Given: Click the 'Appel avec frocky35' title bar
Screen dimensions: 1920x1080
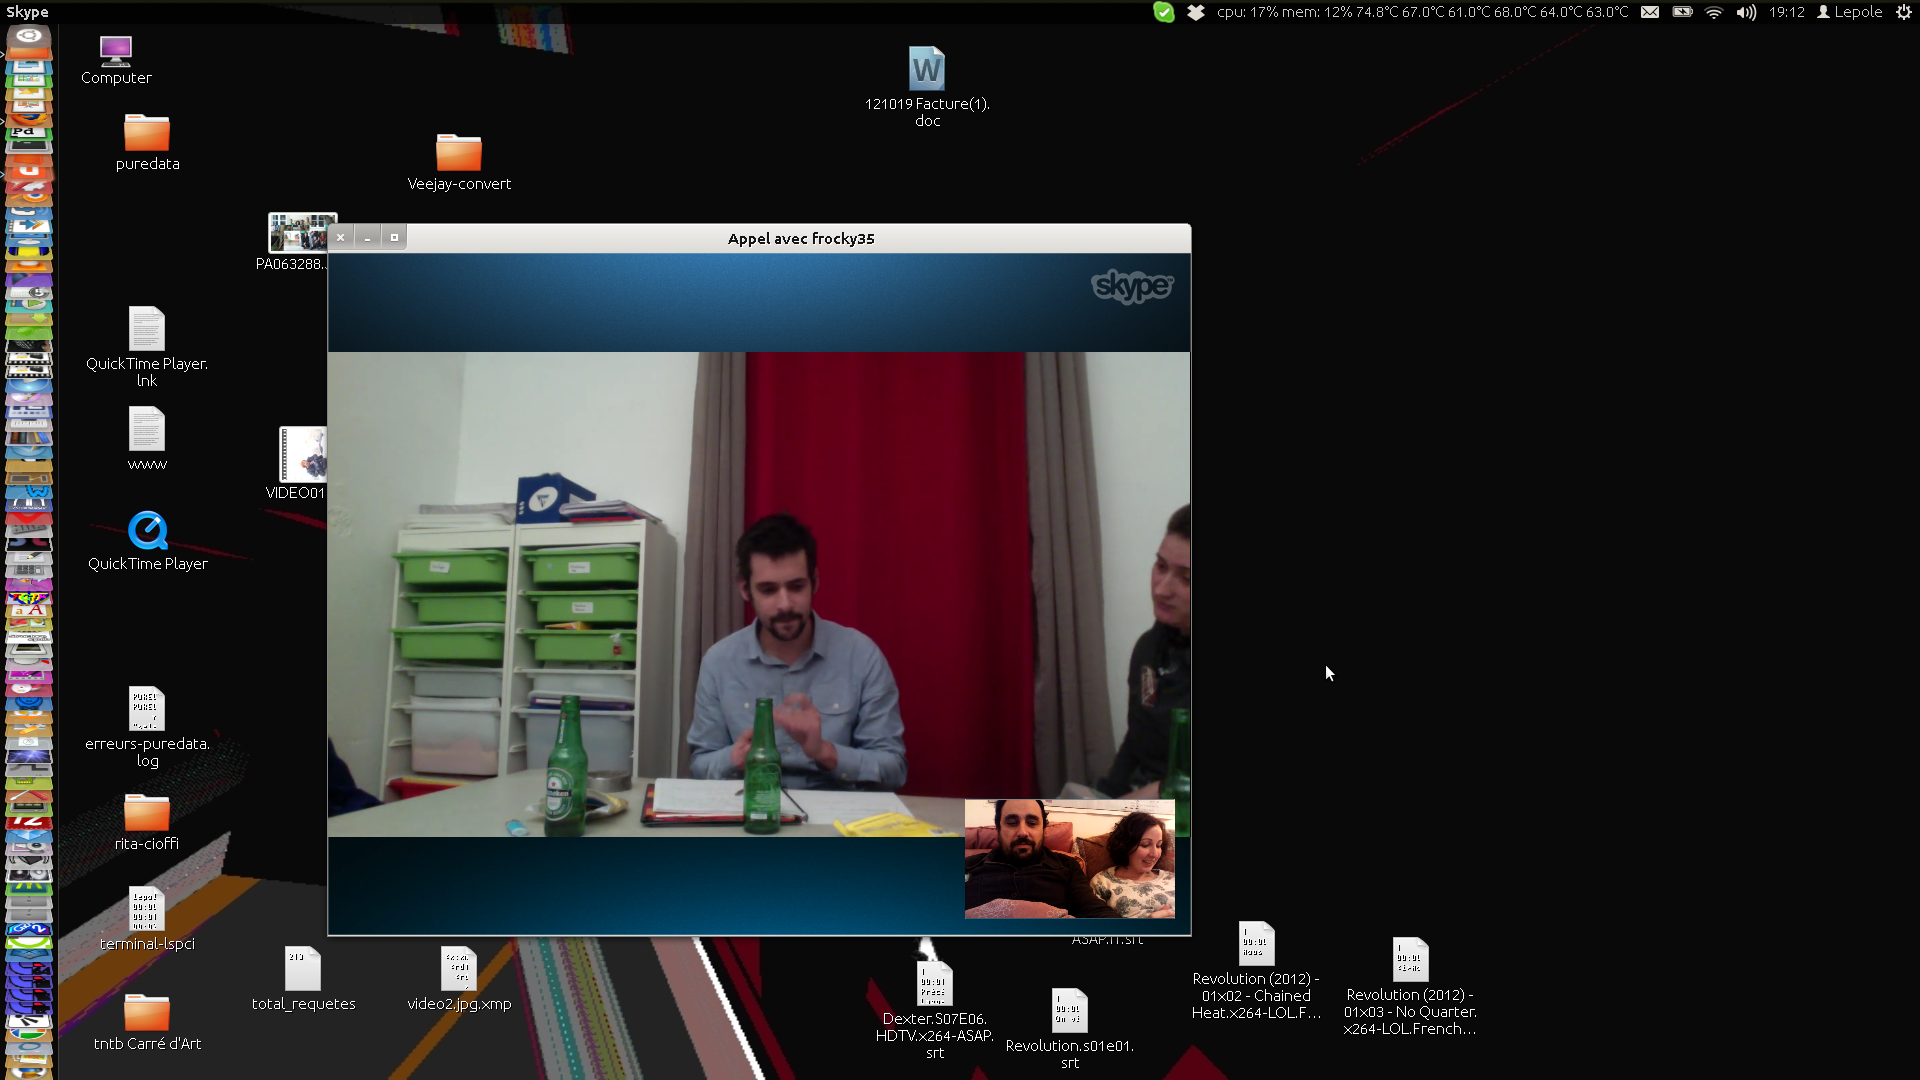Looking at the screenshot, I should 800,238.
